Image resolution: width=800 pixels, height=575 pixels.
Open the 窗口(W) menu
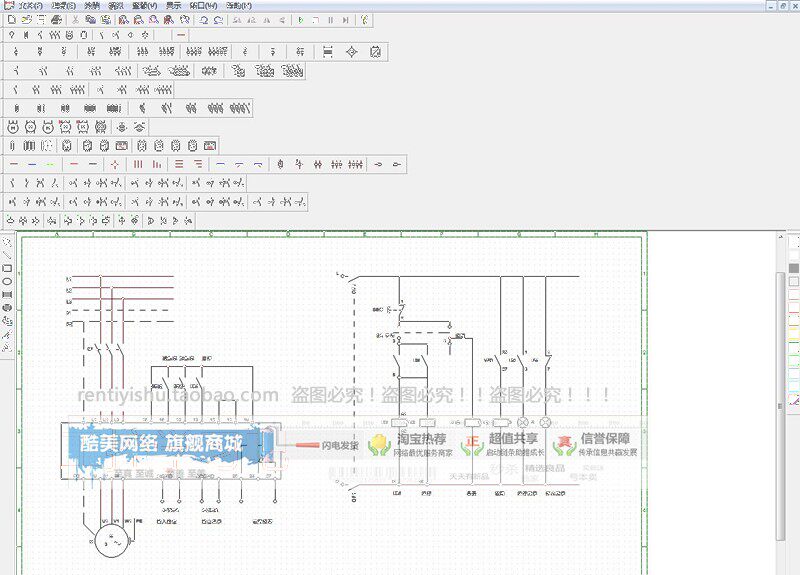click(203, 6)
